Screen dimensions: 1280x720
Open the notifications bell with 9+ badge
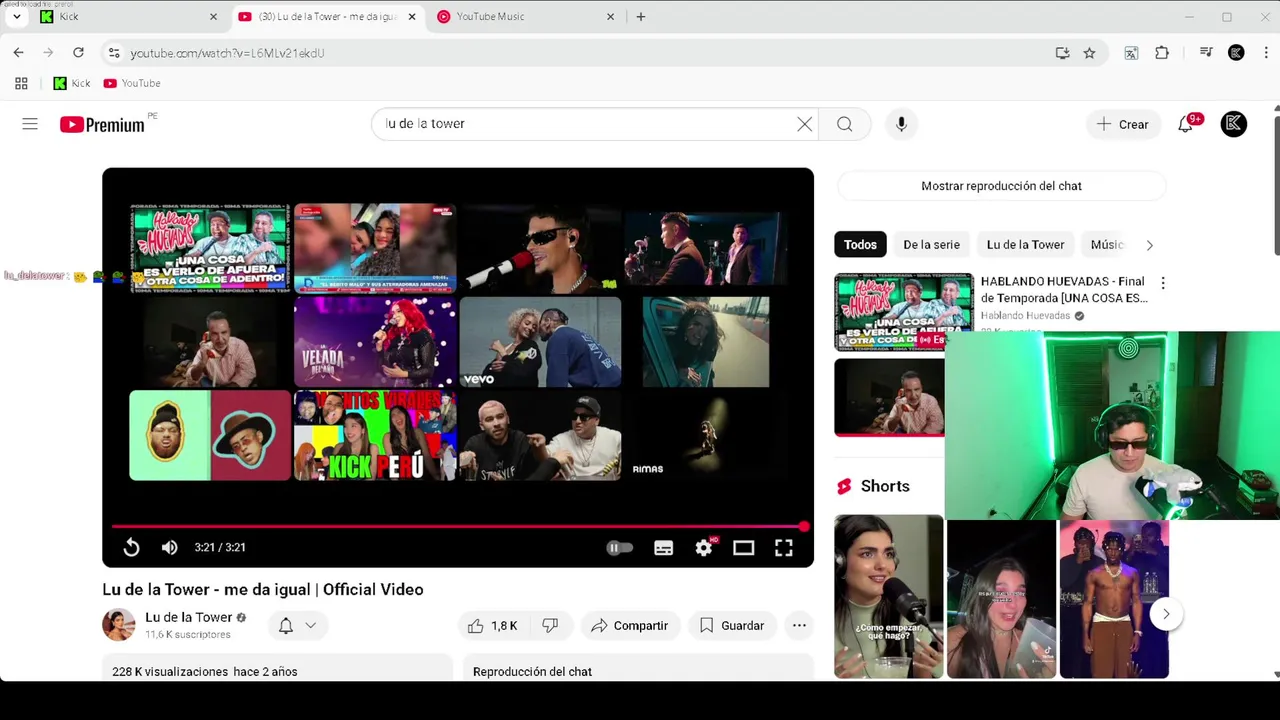pos(1186,124)
